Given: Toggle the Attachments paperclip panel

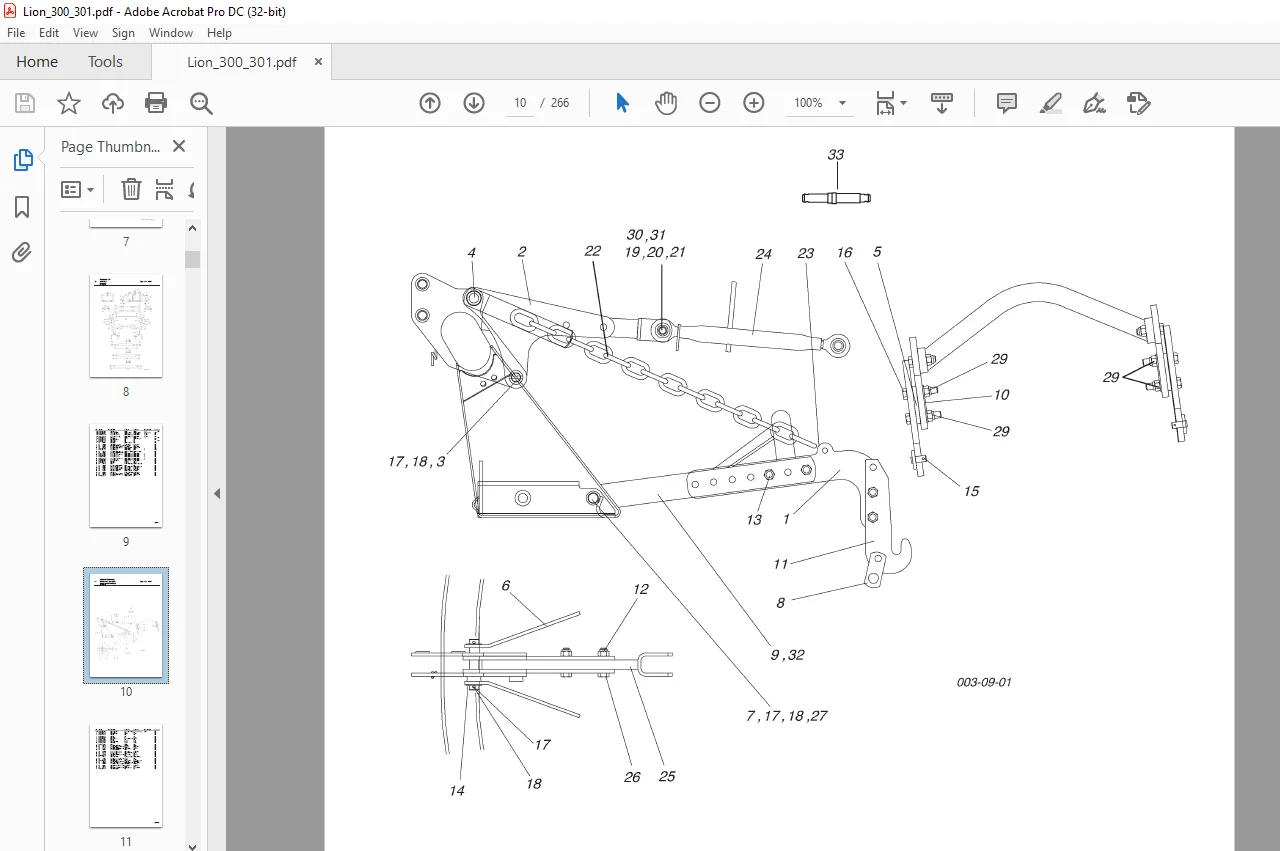Looking at the screenshot, I should [x=22, y=253].
